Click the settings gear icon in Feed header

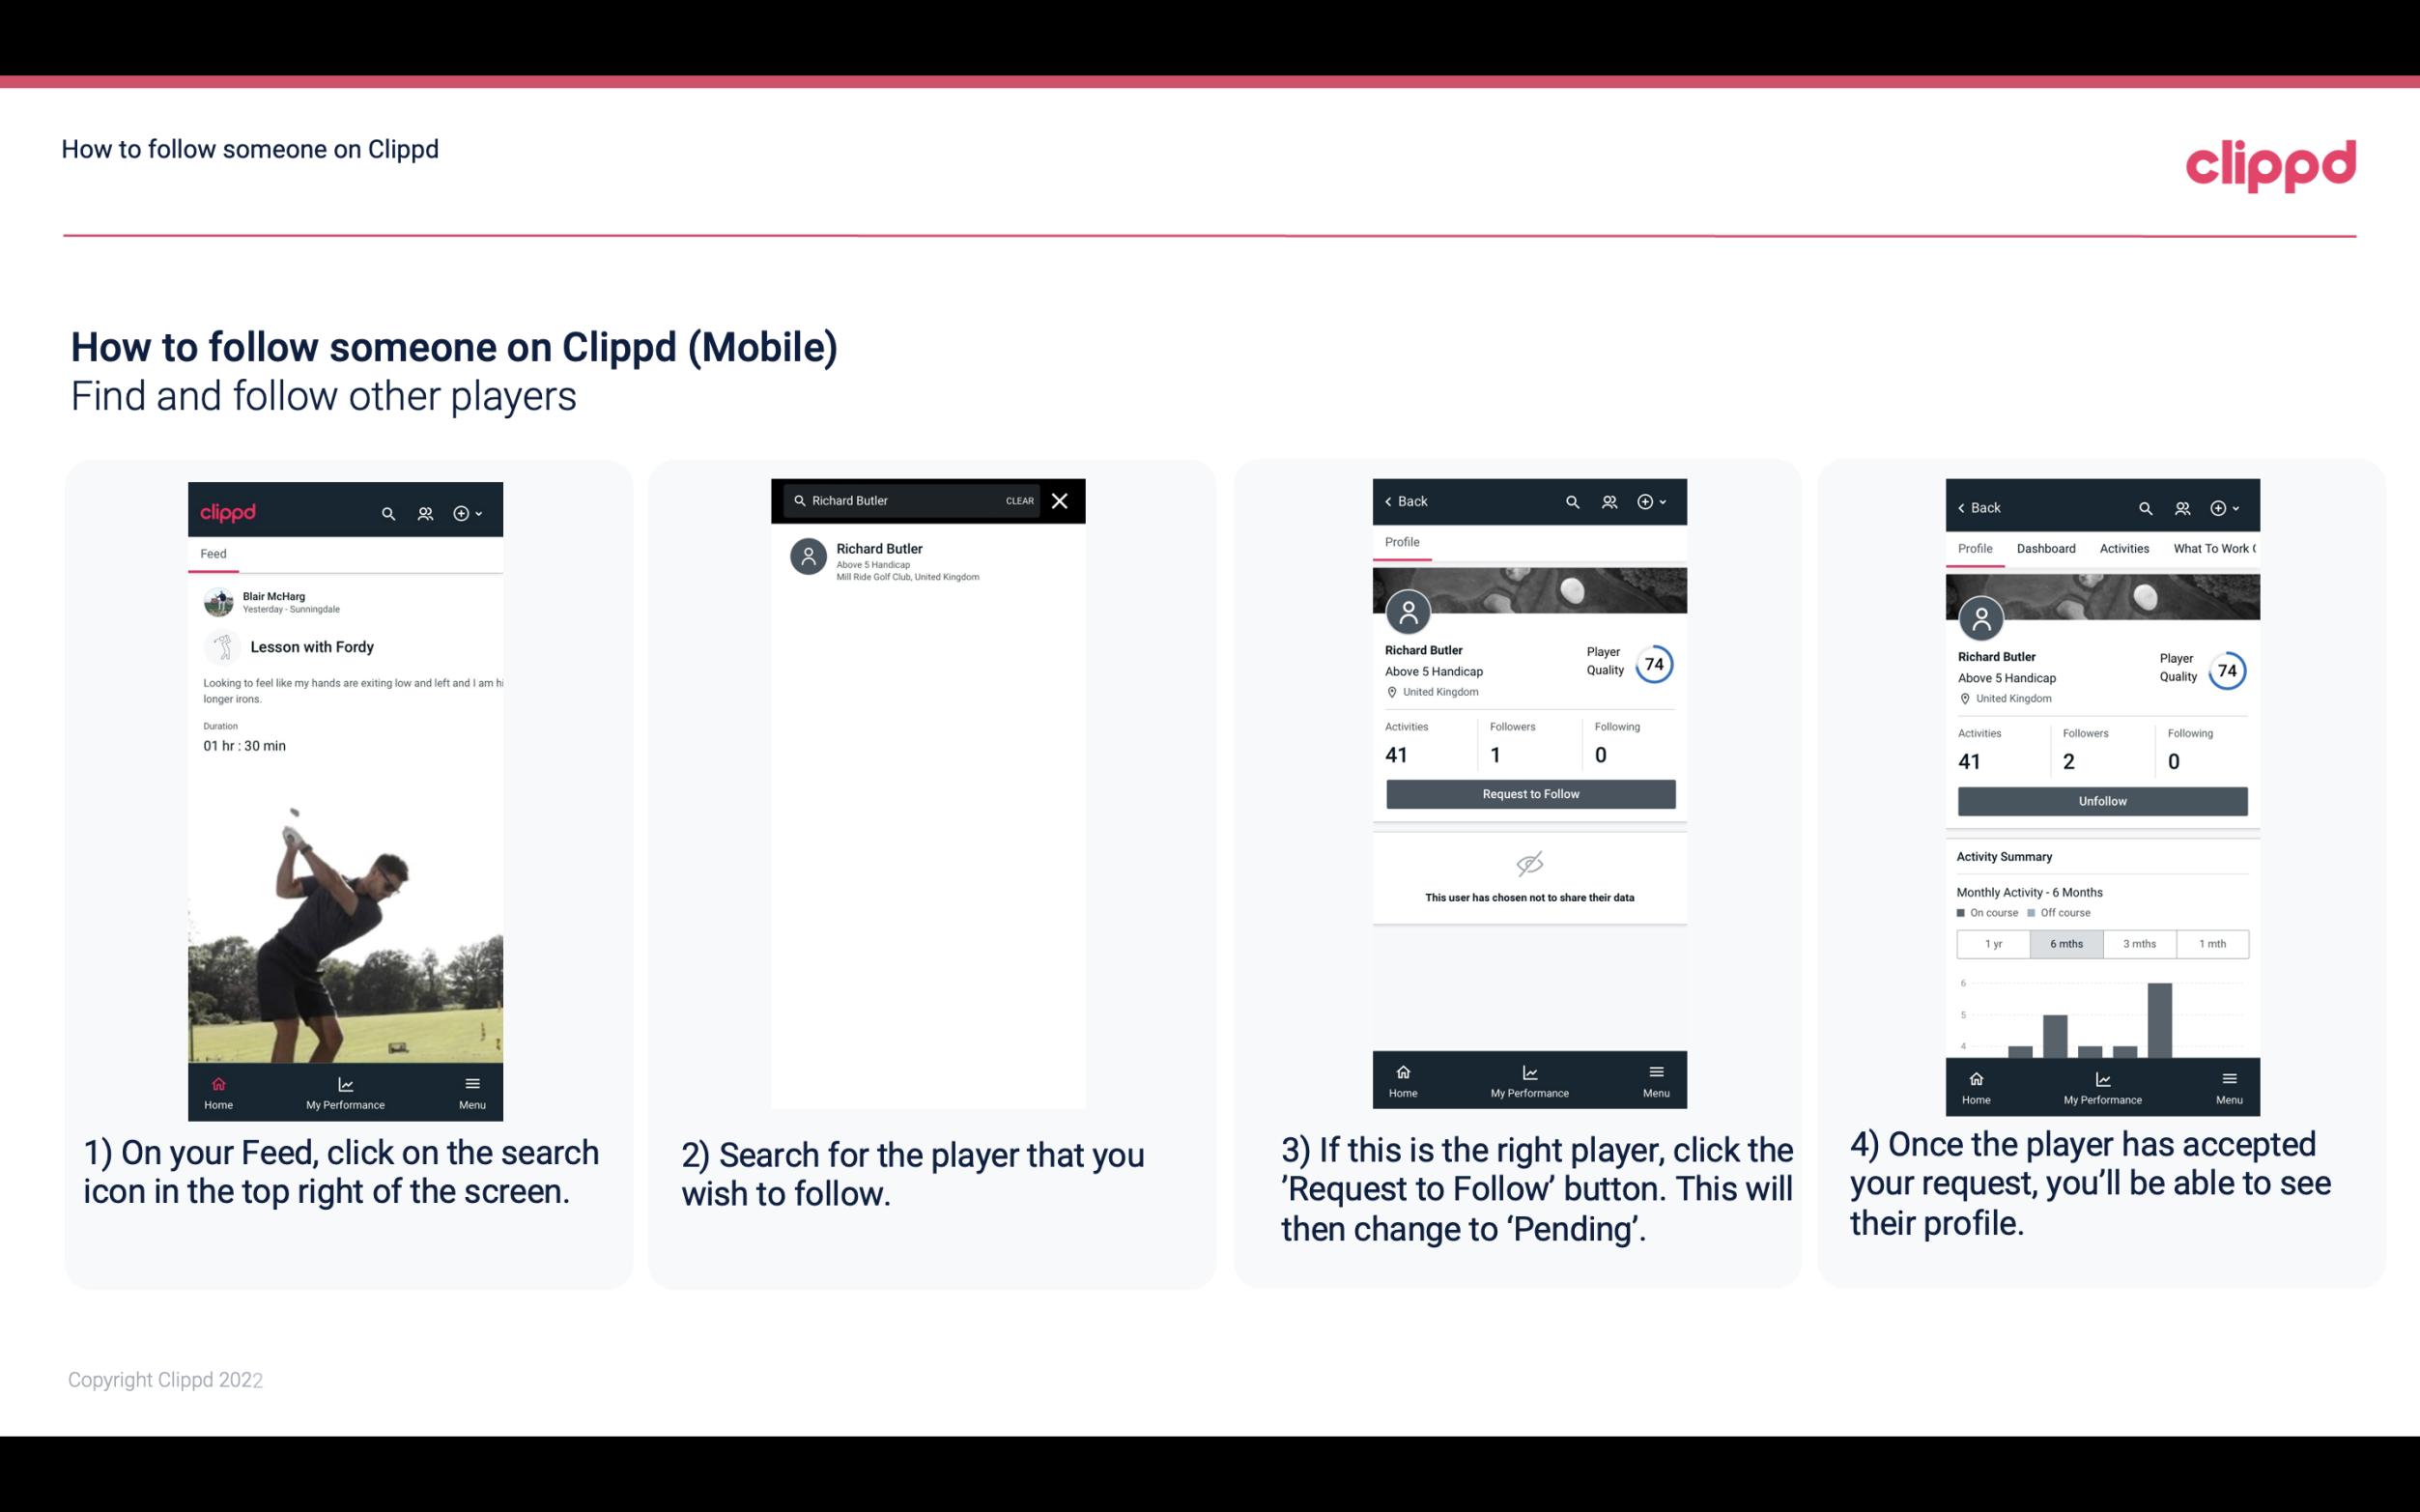463,512
